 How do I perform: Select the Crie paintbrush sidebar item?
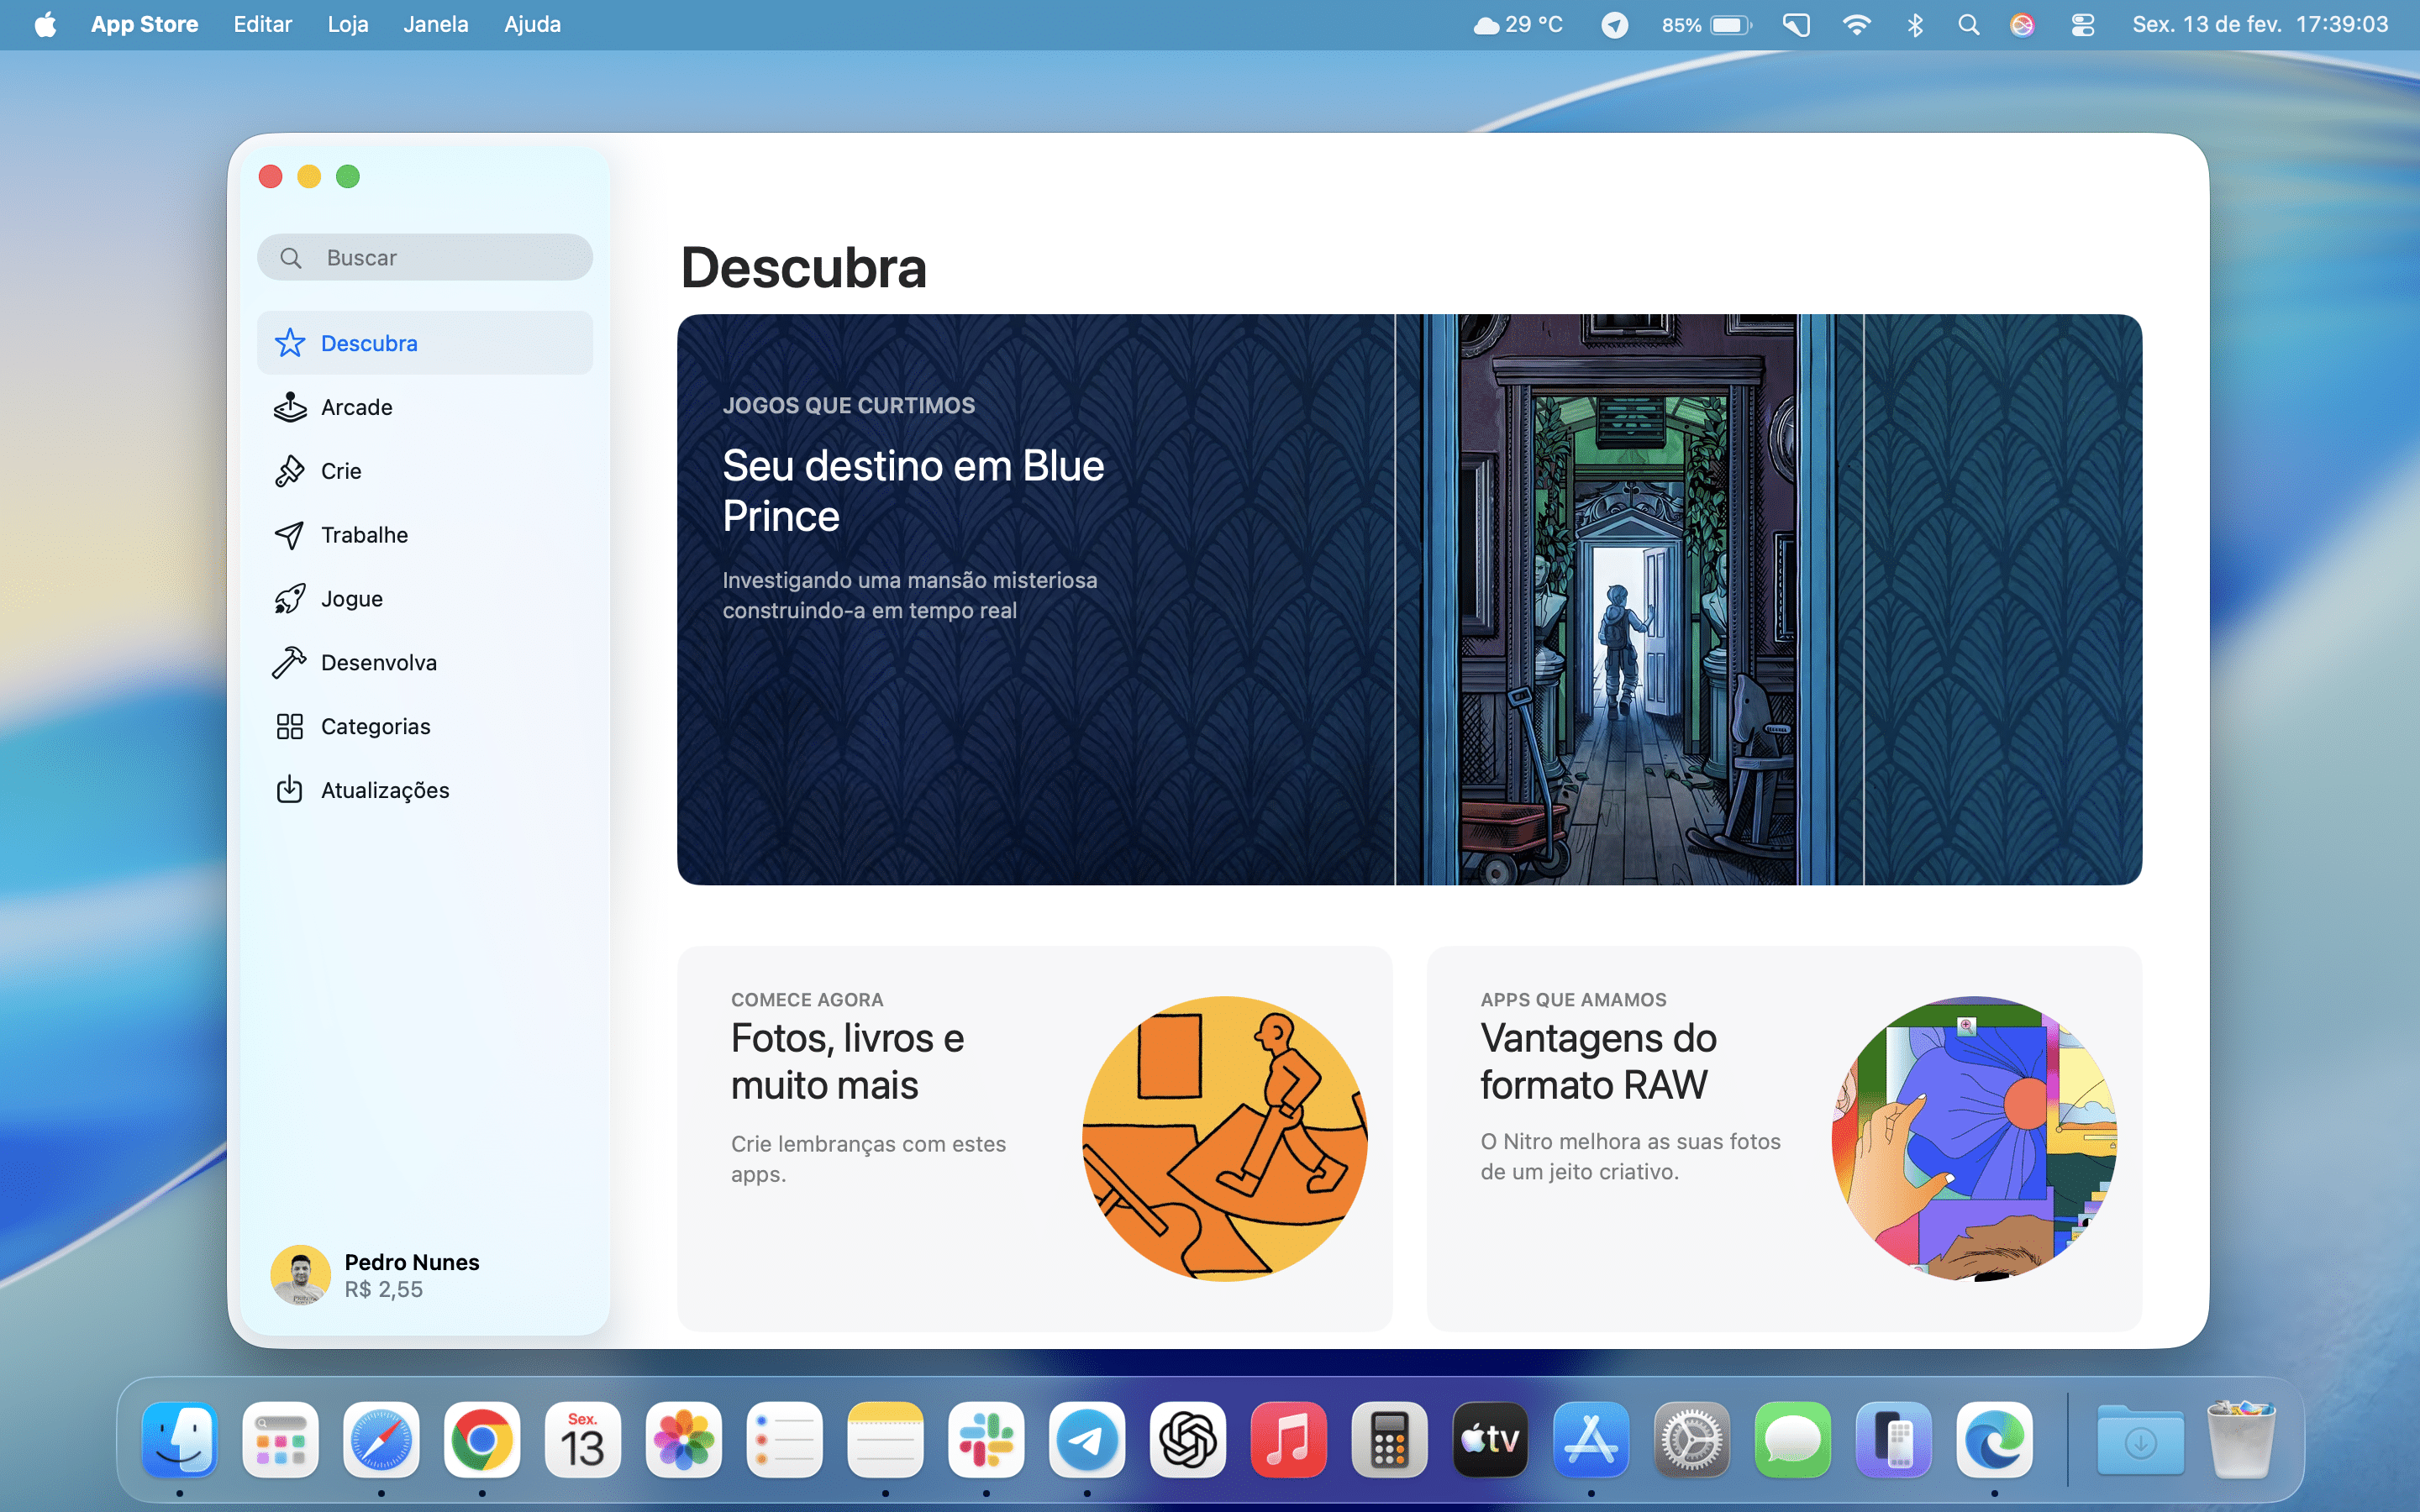point(340,471)
